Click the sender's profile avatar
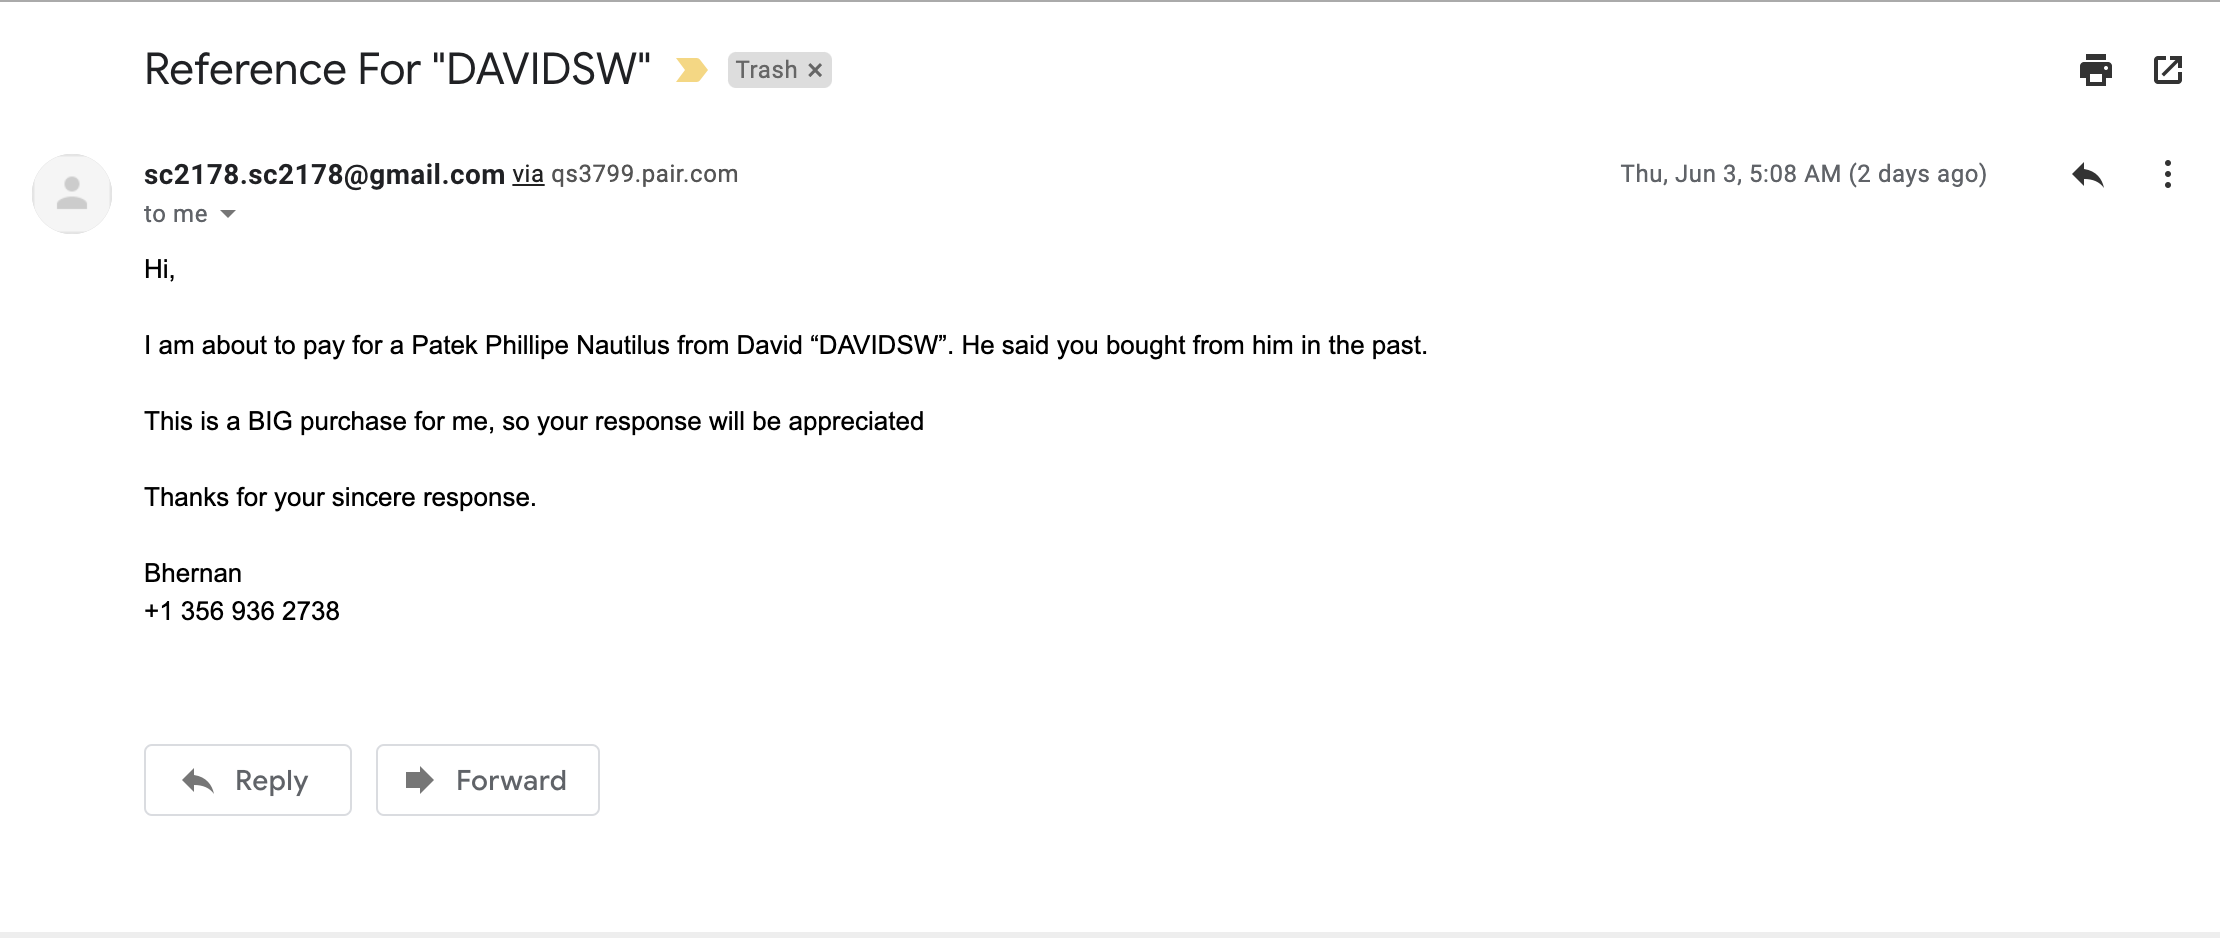The width and height of the screenshot is (2220, 938). (72, 193)
